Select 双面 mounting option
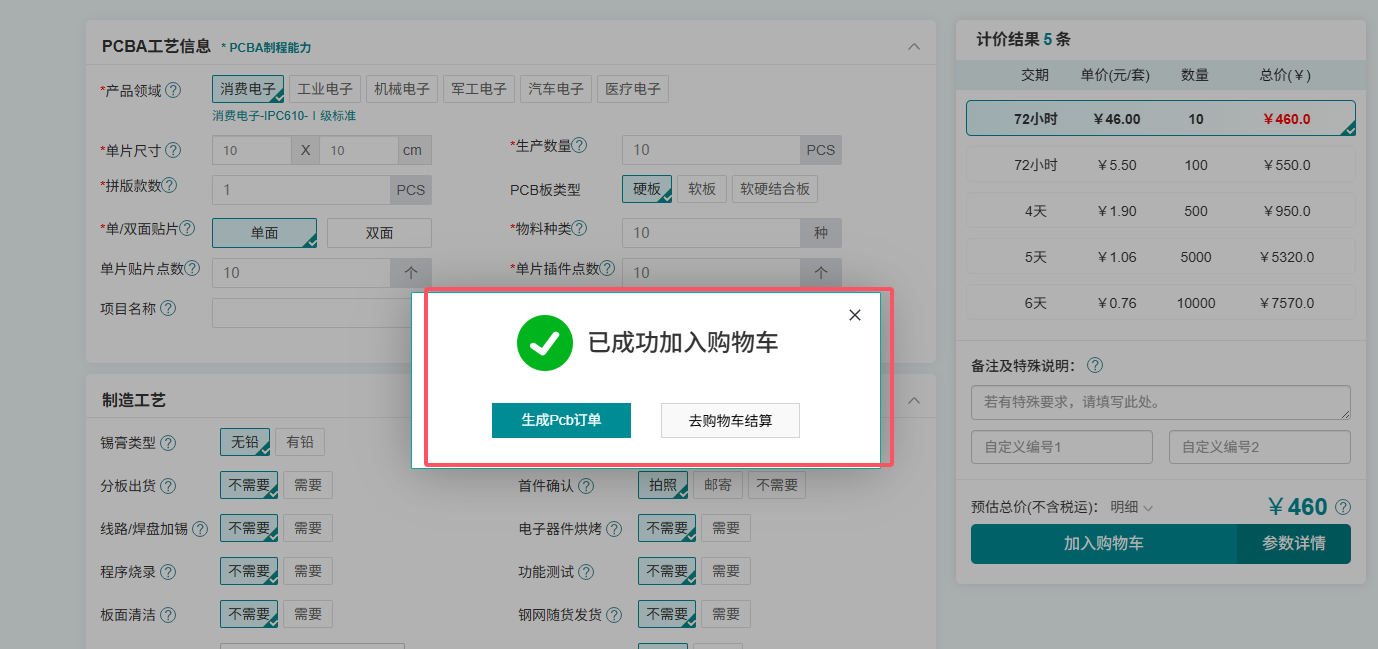This screenshot has width=1378, height=649. click(379, 233)
